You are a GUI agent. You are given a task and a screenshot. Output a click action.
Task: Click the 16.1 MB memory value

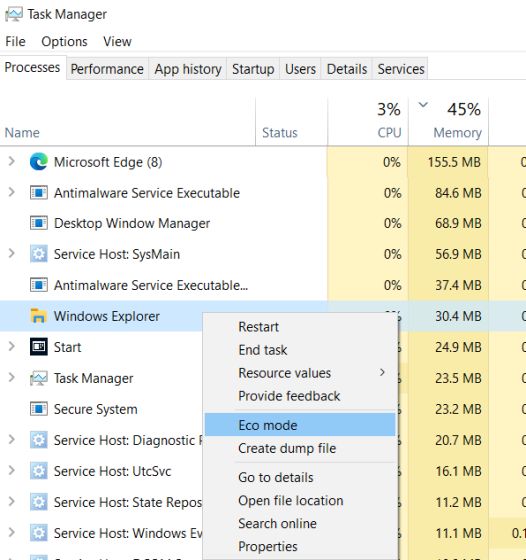pos(458,471)
